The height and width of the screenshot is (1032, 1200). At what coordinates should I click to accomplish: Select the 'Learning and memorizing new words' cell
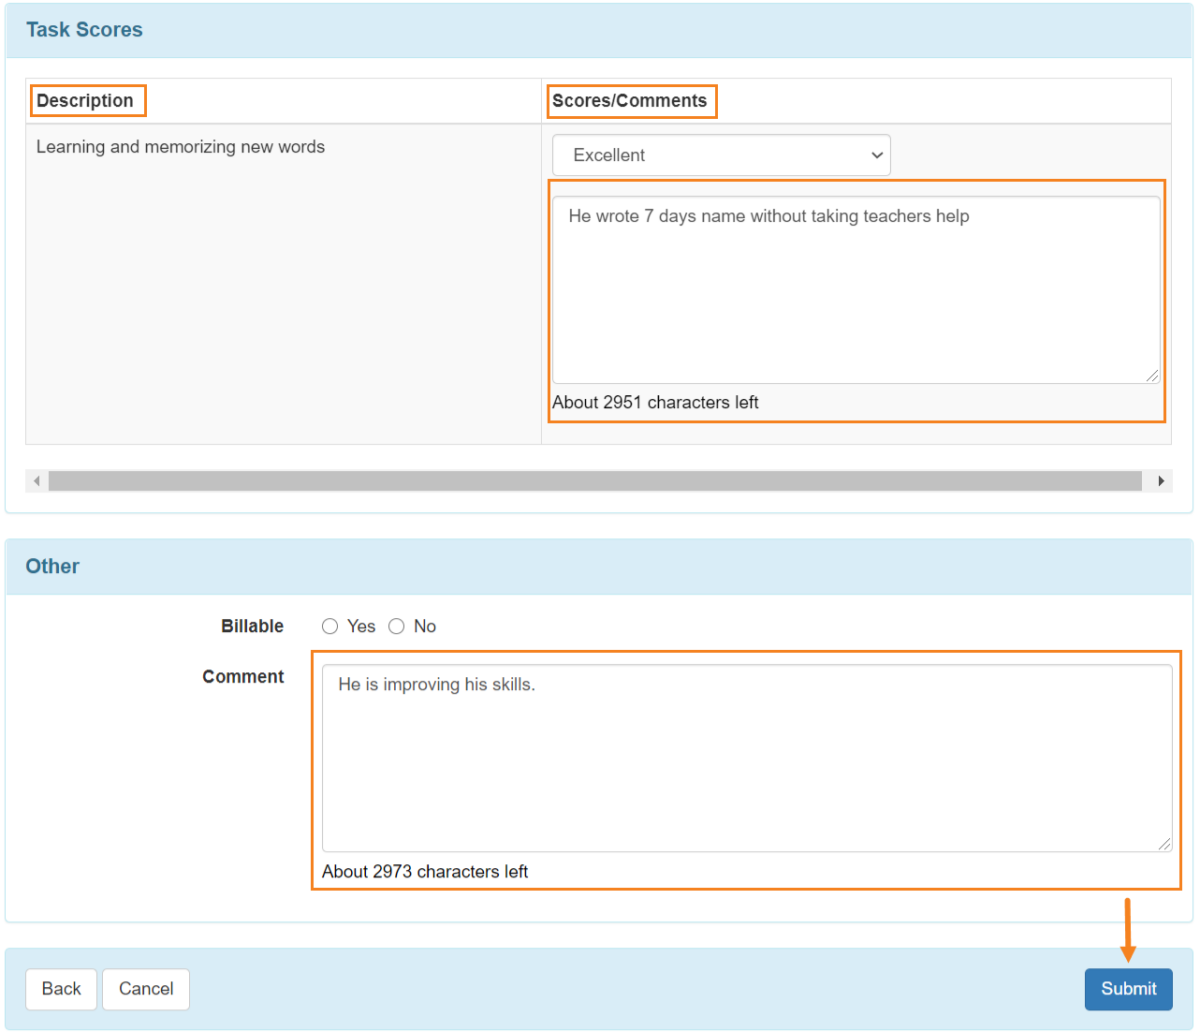(x=181, y=147)
